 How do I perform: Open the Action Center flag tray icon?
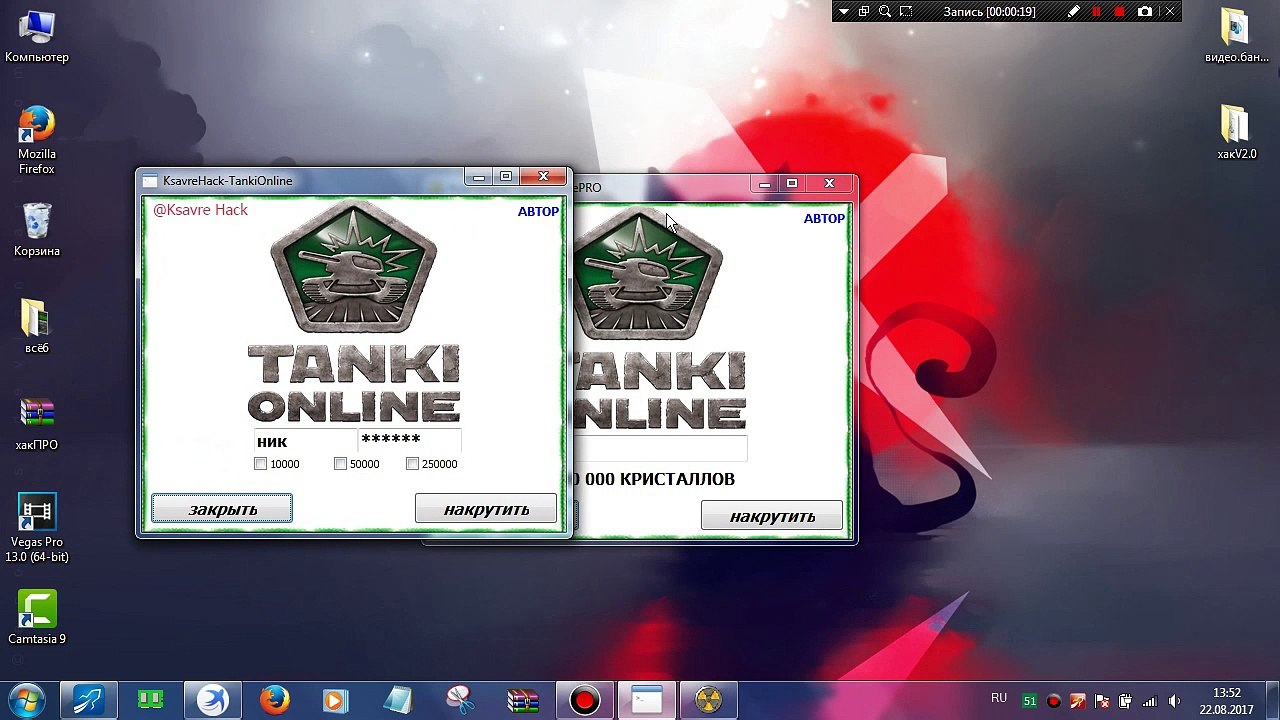[x=1102, y=702]
